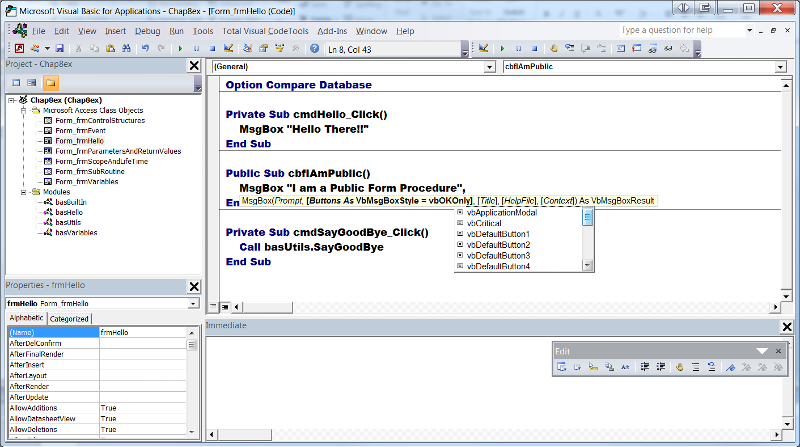Open the (General) object dropdown
This screenshot has width=800, height=447.
[489, 67]
